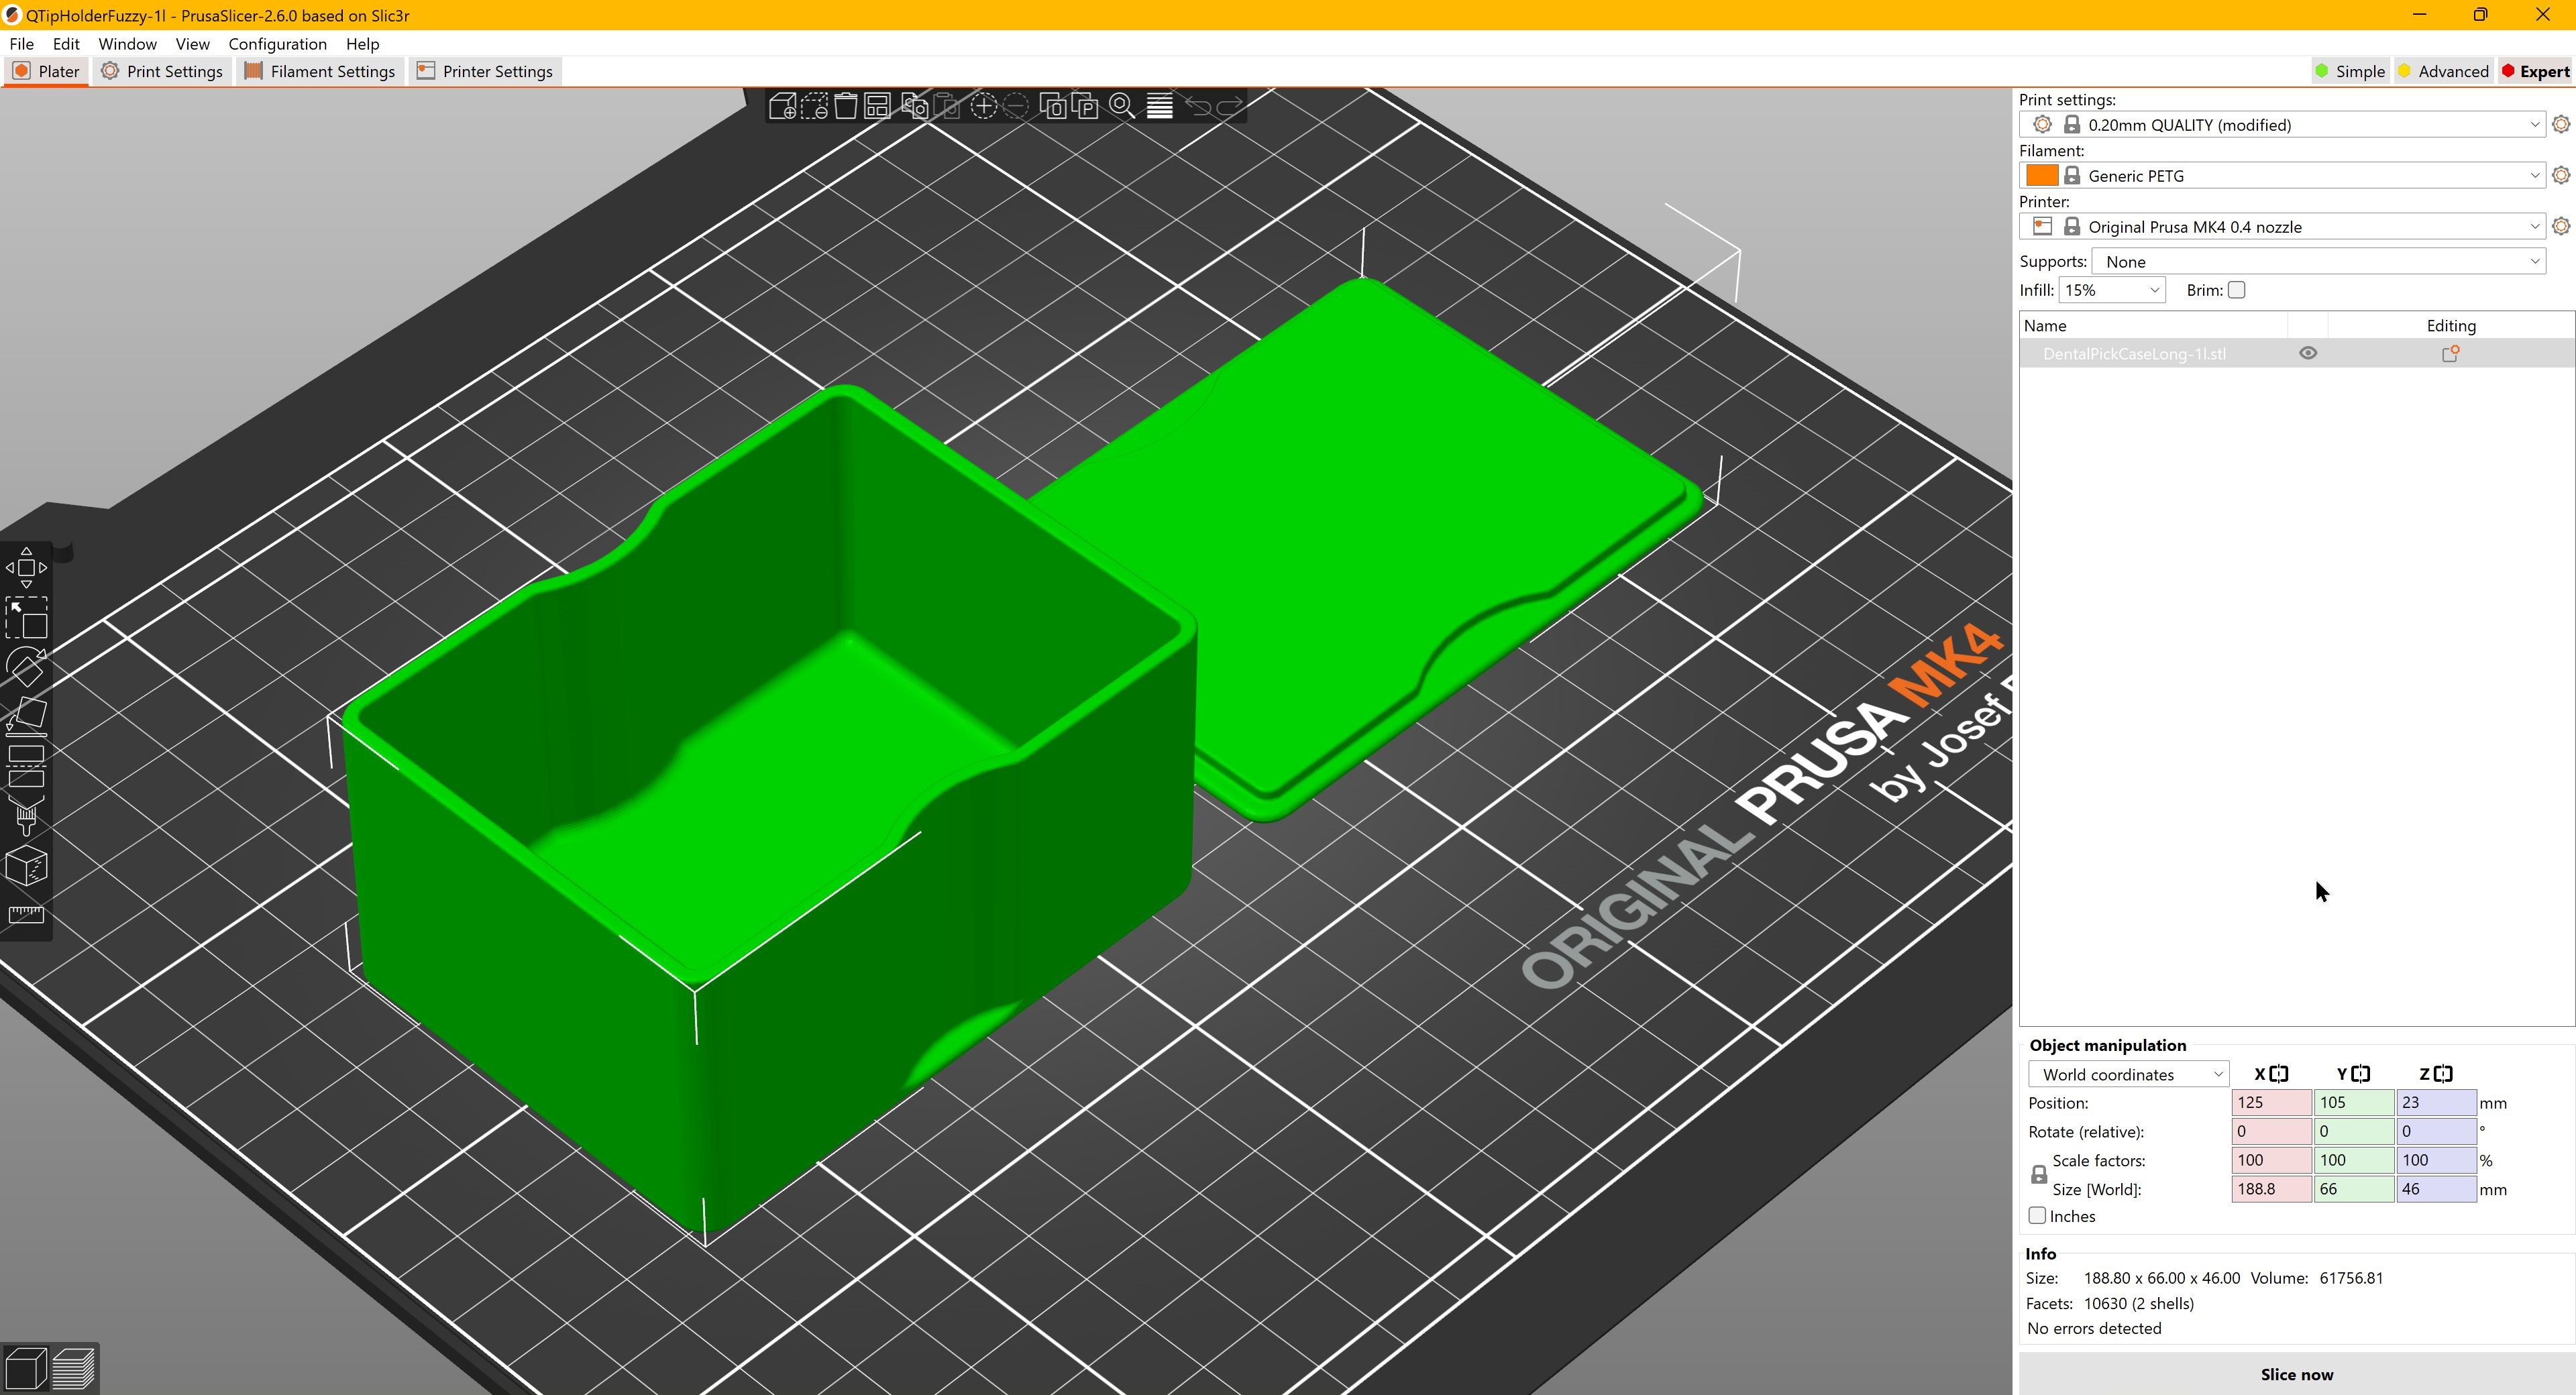Arrange objects on the build plate
This screenshot has height=1395, width=2576.
(x=878, y=106)
